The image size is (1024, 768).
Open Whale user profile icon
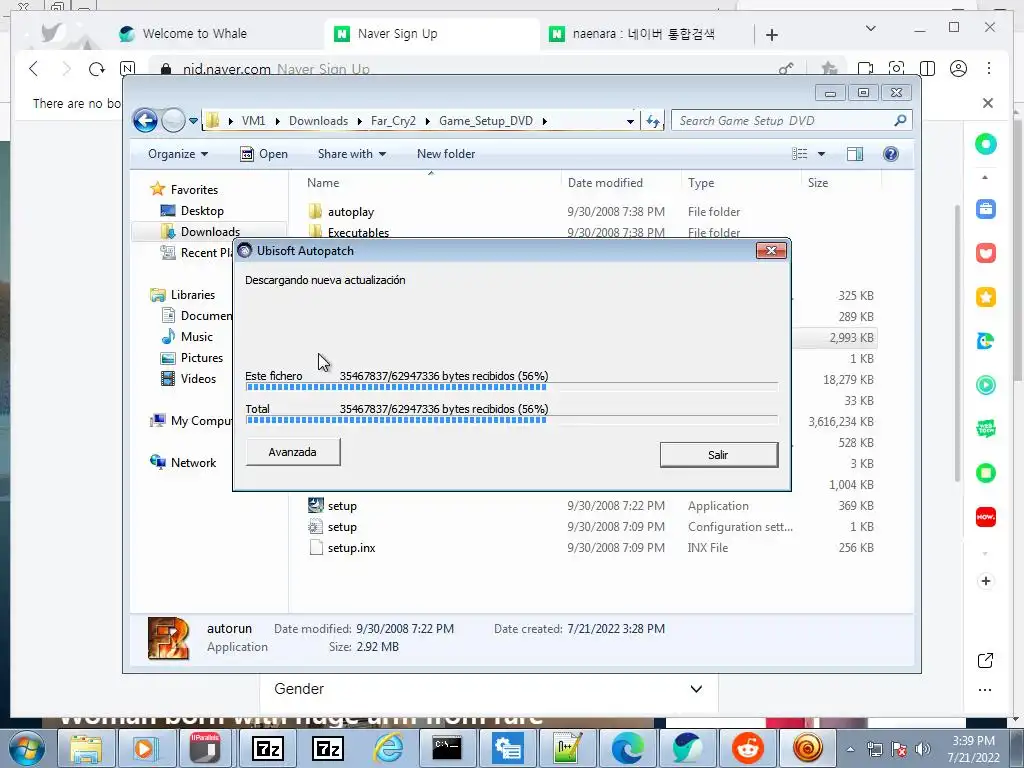pos(958,68)
